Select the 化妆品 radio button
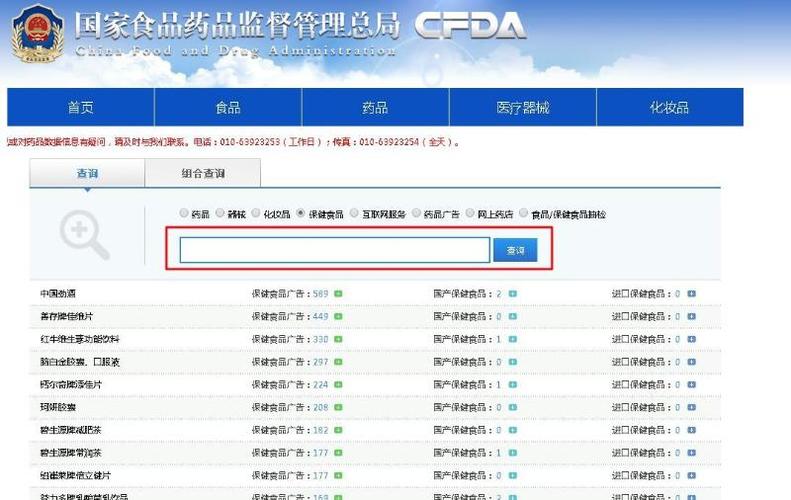791x500 pixels. click(256, 213)
